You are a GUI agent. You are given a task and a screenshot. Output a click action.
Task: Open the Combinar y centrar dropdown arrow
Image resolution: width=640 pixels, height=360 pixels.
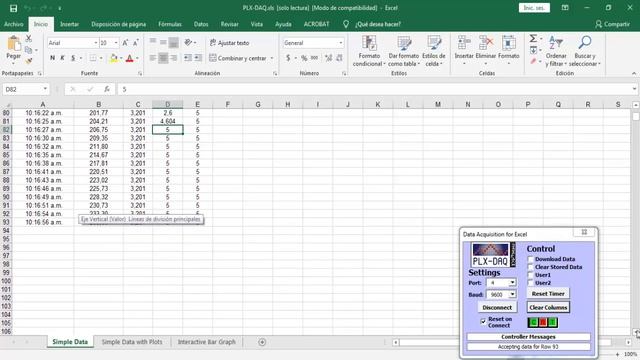click(272, 58)
